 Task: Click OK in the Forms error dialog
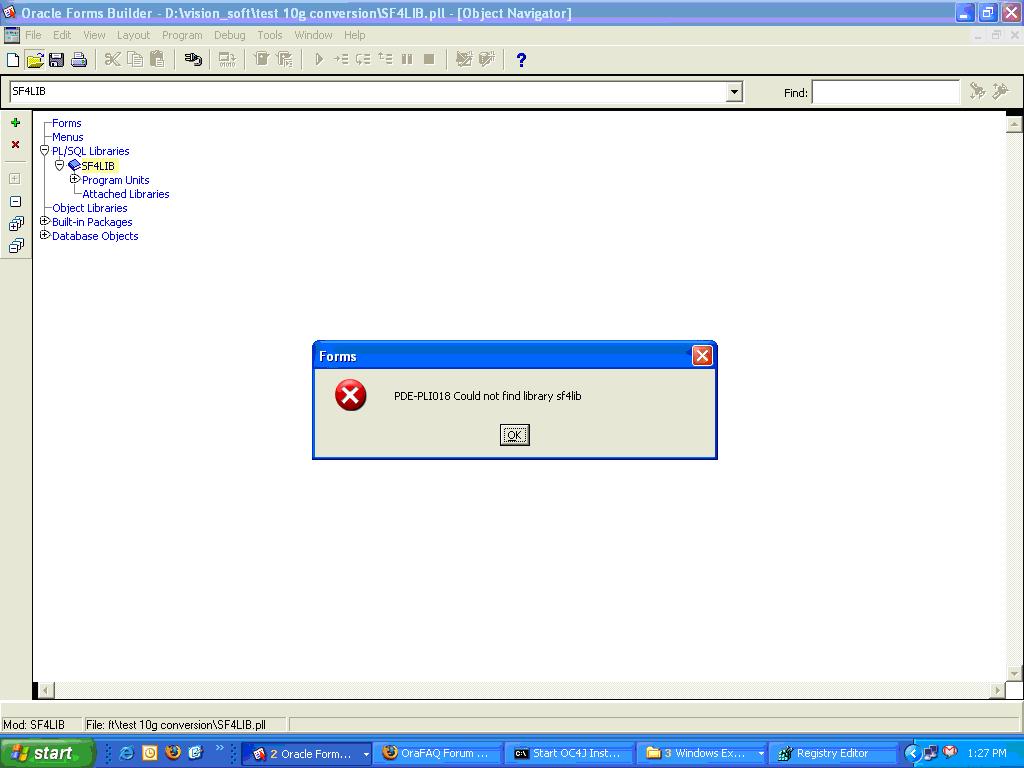515,435
